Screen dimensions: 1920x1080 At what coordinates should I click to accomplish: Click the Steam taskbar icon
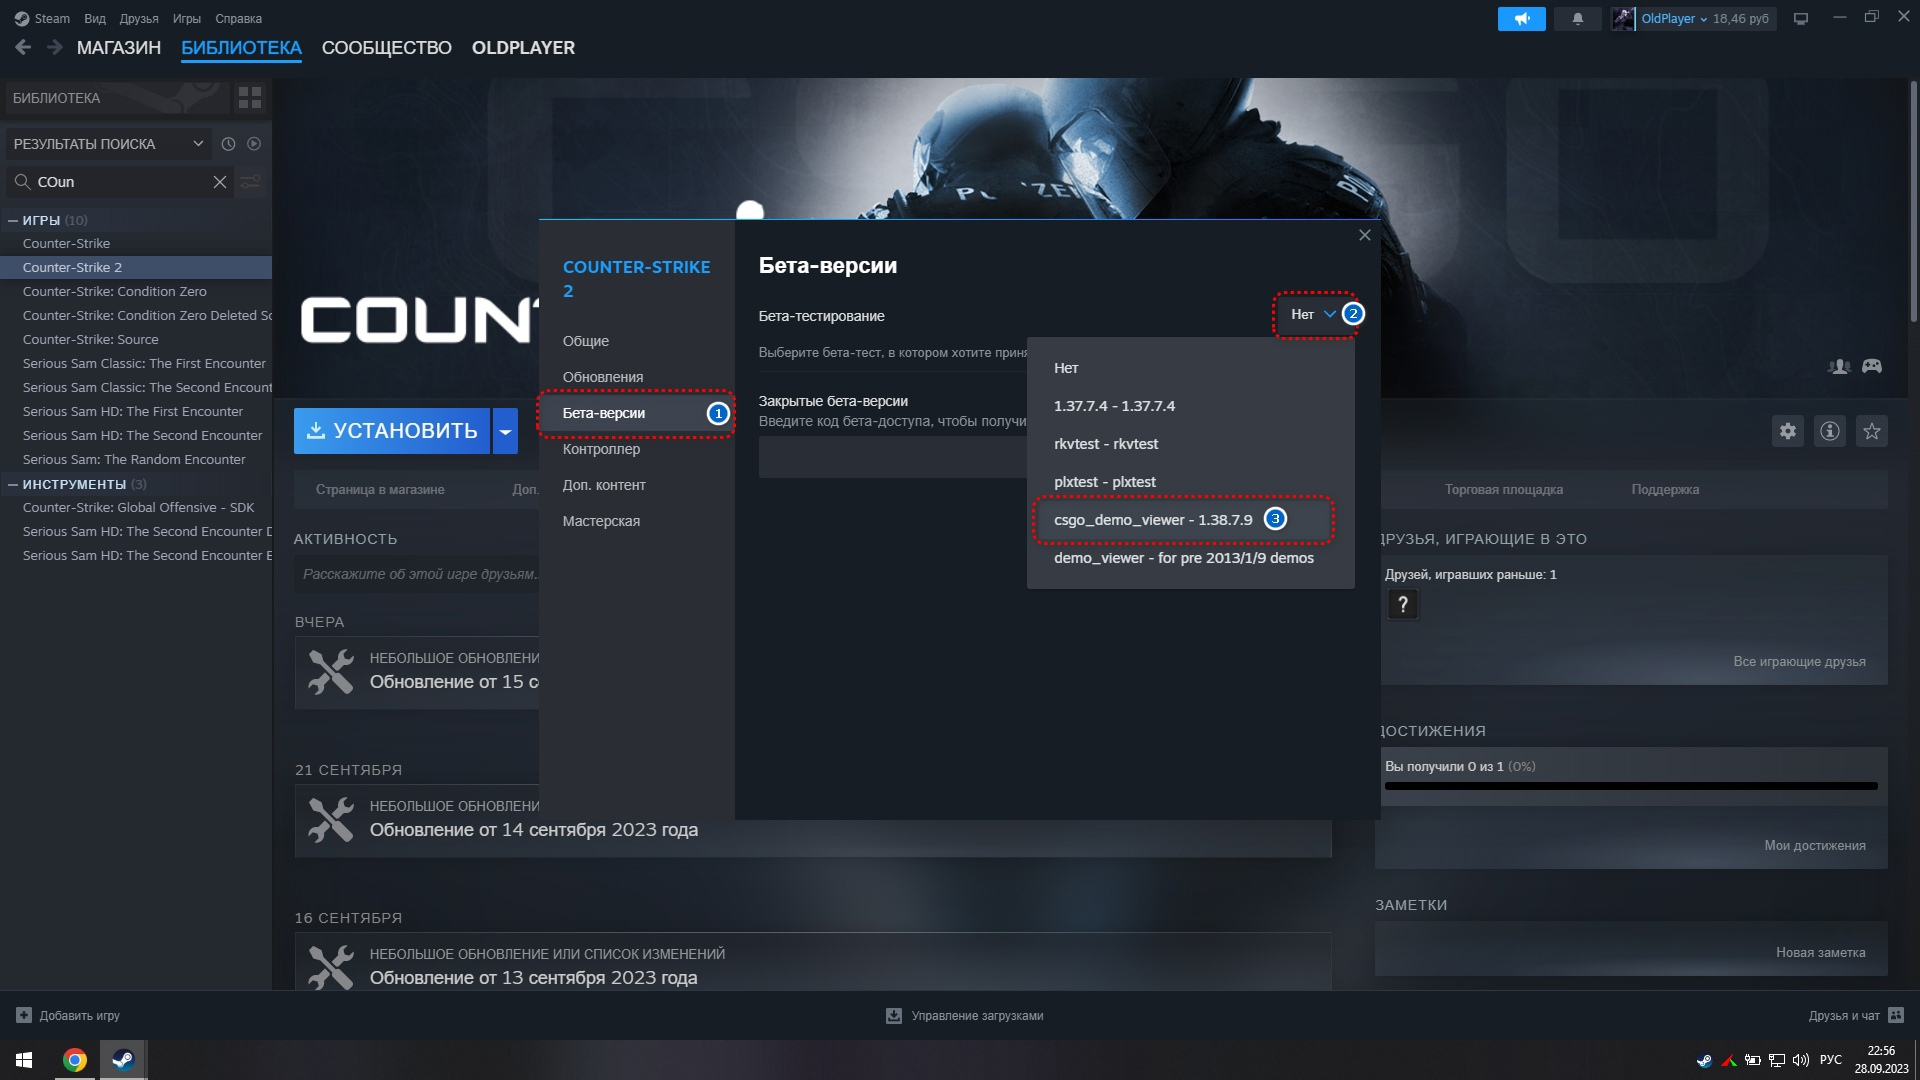tap(123, 1060)
